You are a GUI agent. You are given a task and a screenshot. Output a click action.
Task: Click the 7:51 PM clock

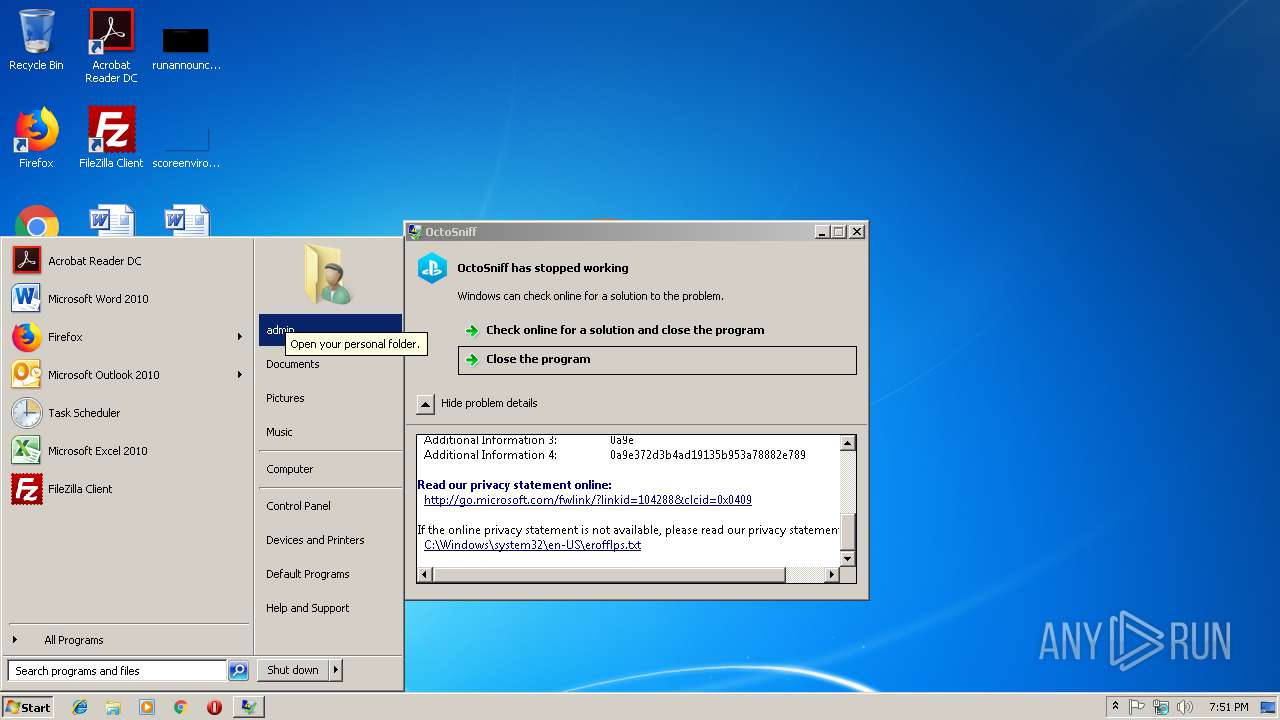(x=1229, y=707)
